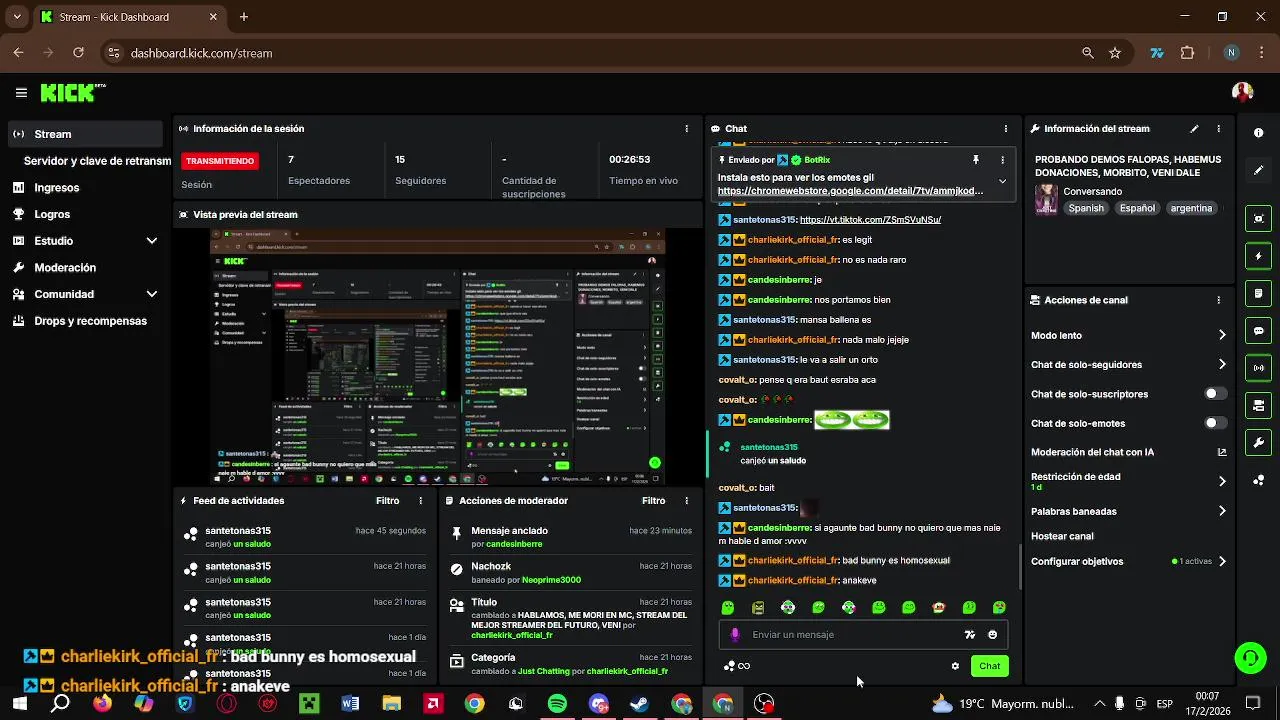Unpin the pinned BotRix message with pin icon
1280x720 pixels.
[x=976, y=160]
